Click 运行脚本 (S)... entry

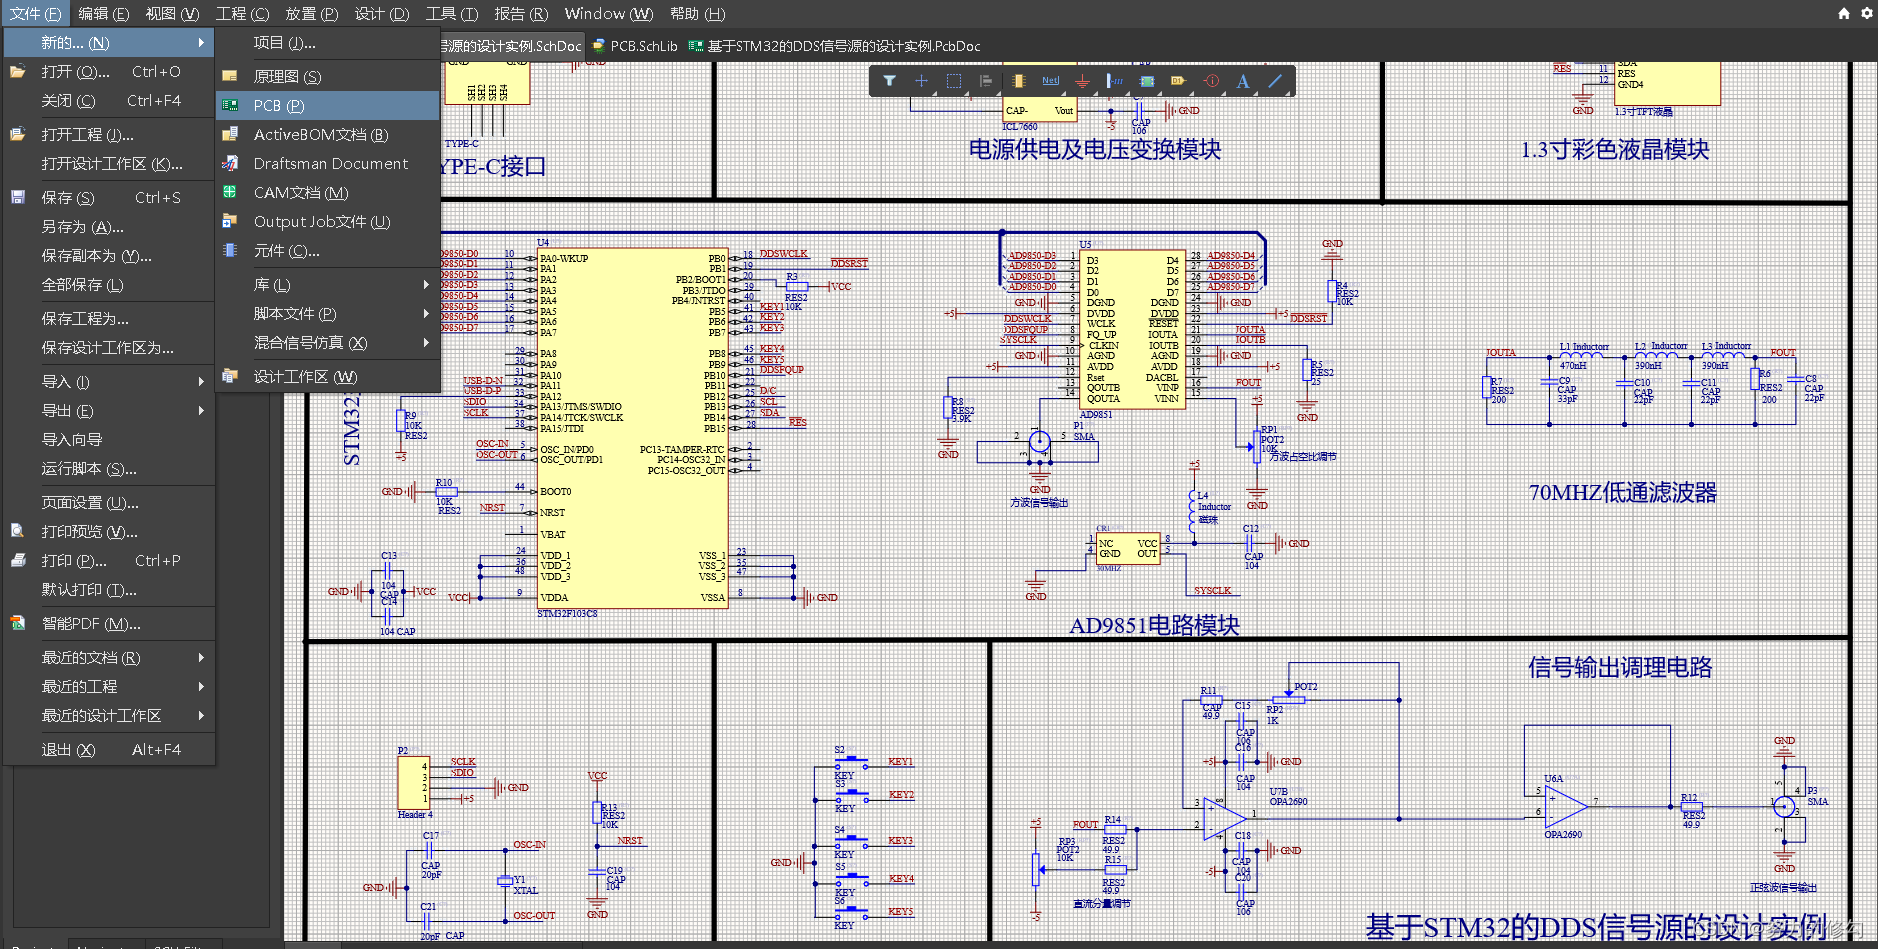coord(109,468)
